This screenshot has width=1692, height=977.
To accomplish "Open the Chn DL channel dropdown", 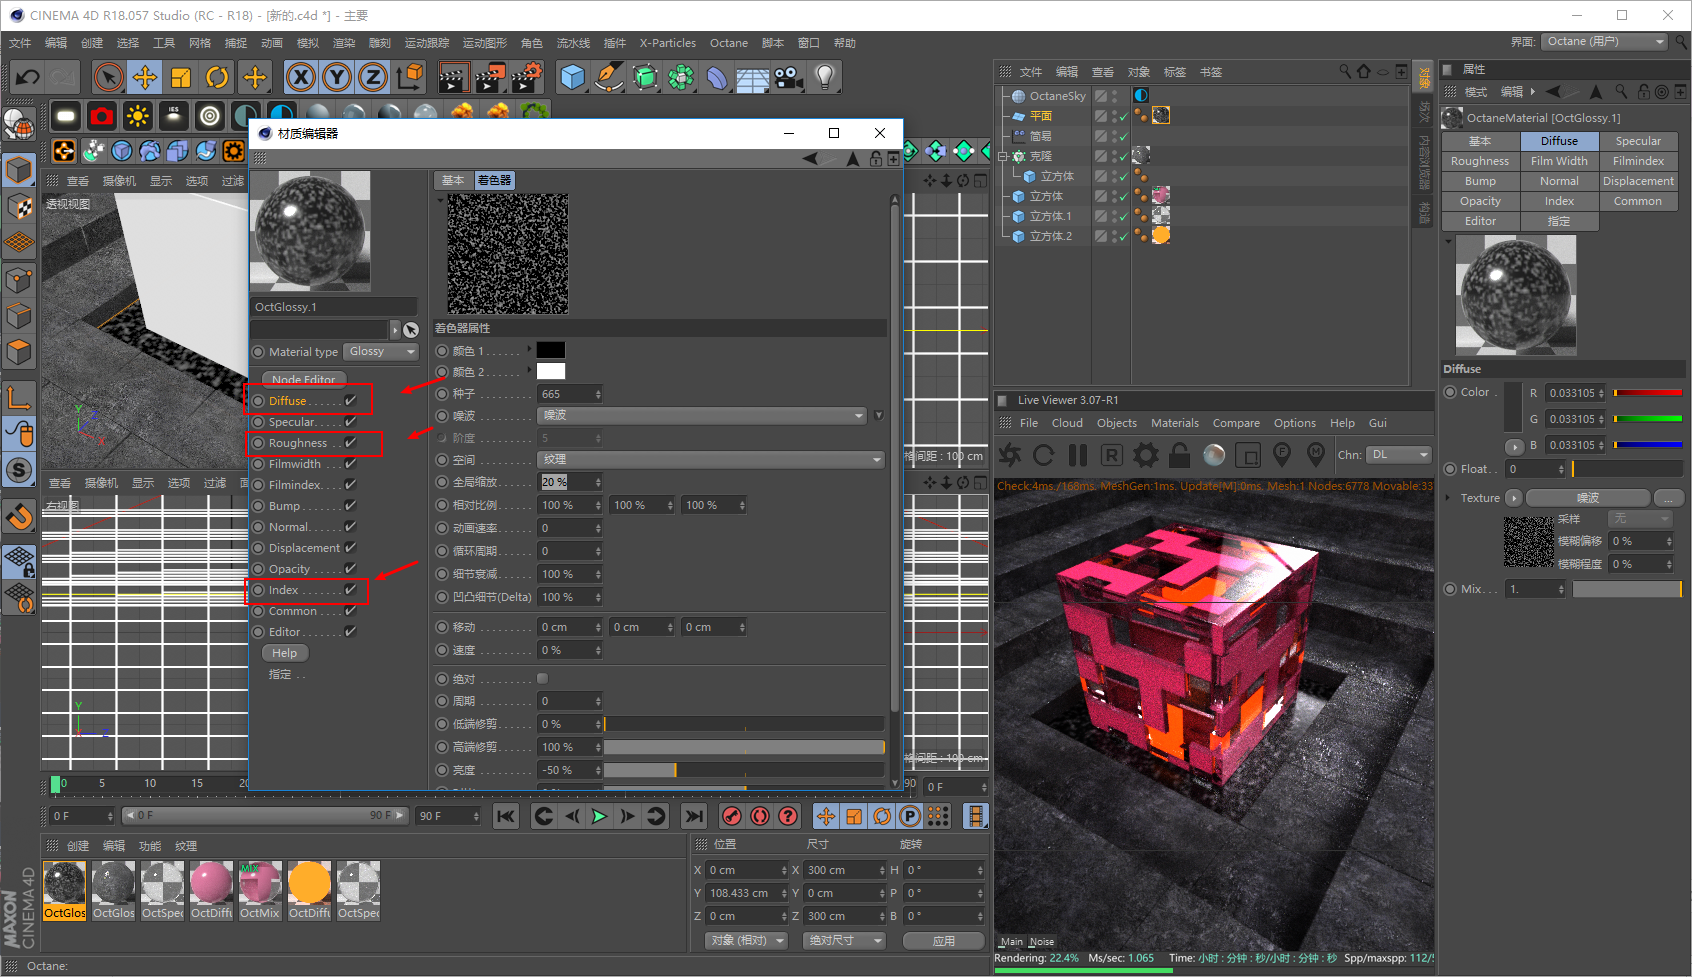I will click(x=1399, y=454).
